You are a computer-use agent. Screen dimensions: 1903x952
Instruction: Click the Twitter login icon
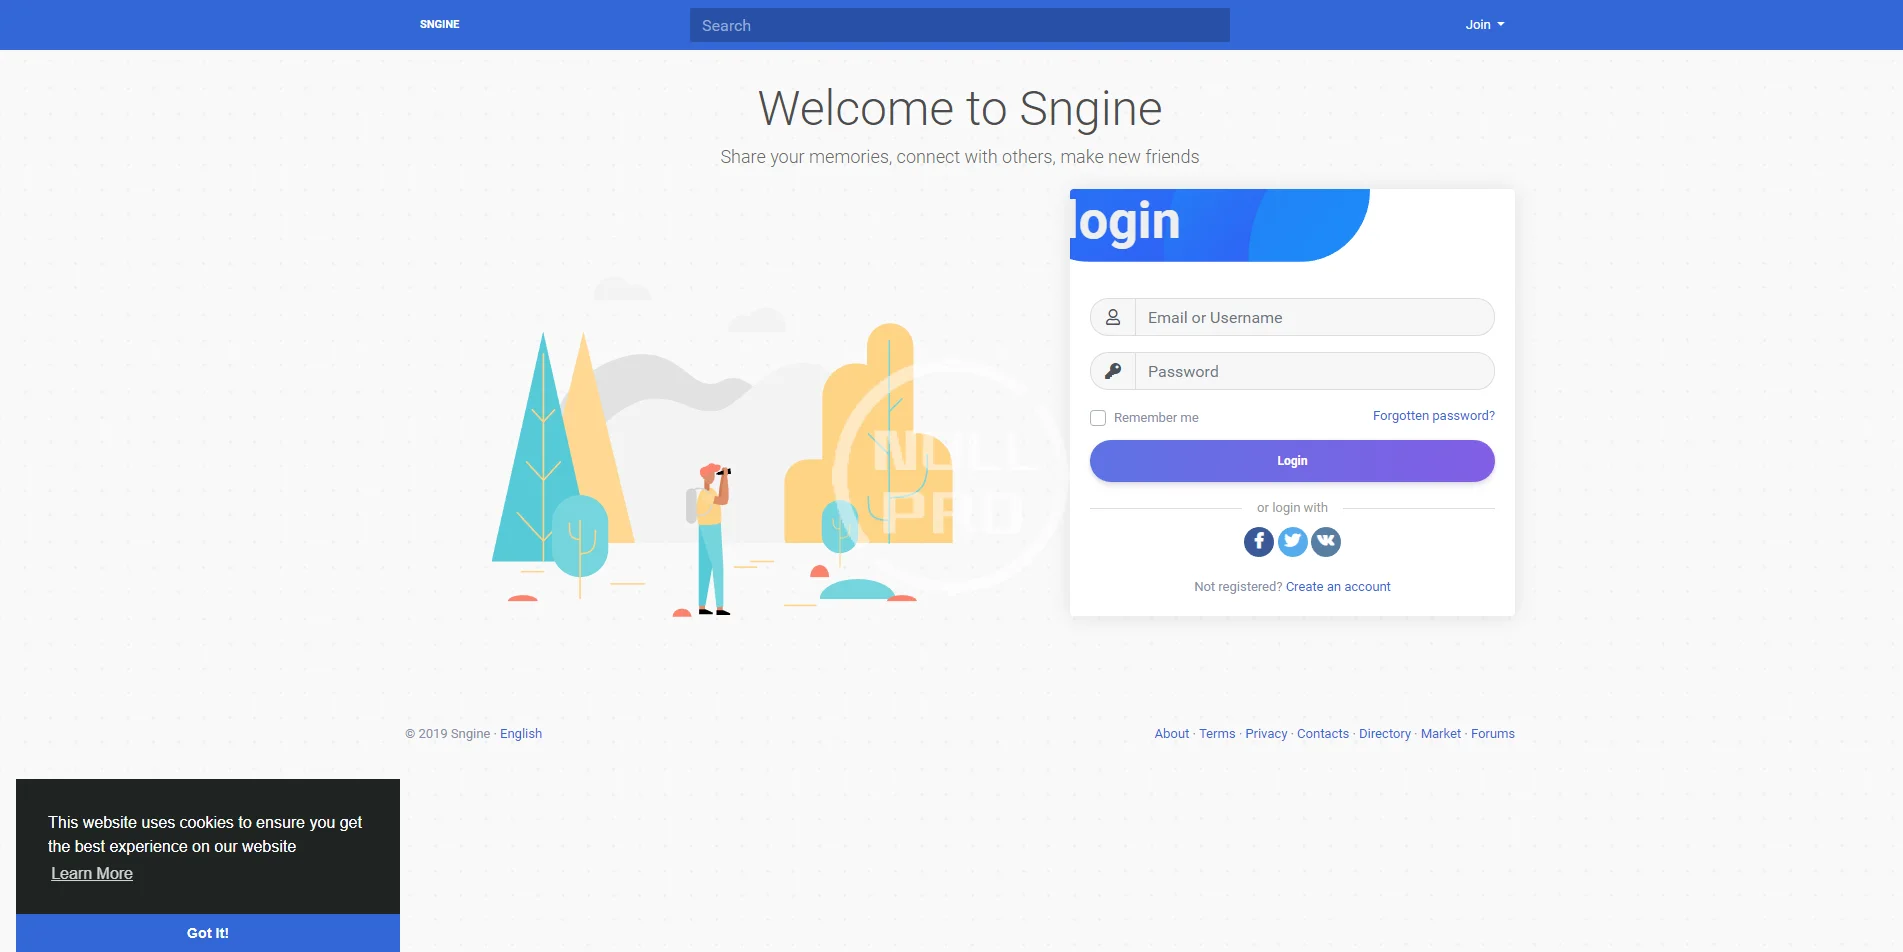[x=1292, y=542]
